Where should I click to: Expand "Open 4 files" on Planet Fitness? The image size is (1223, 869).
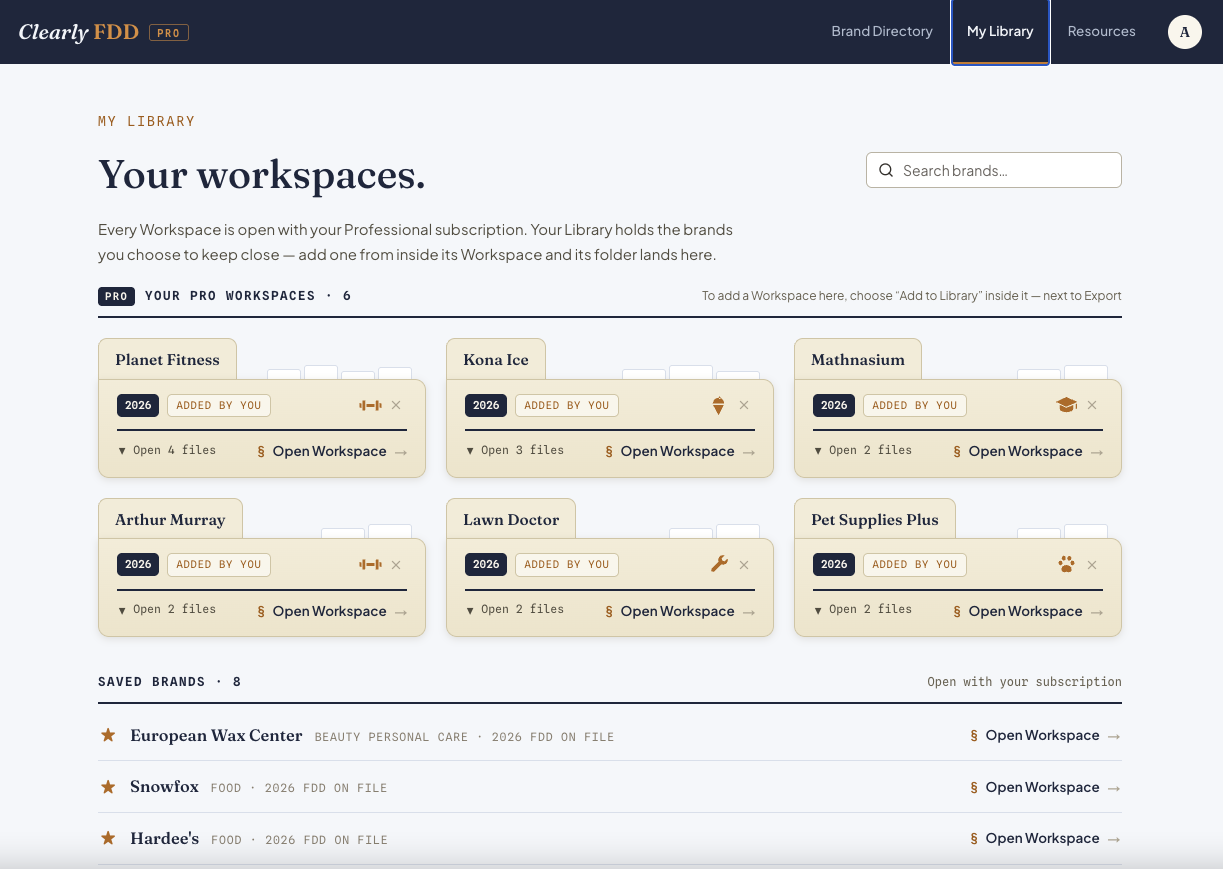(x=167, y=450)
